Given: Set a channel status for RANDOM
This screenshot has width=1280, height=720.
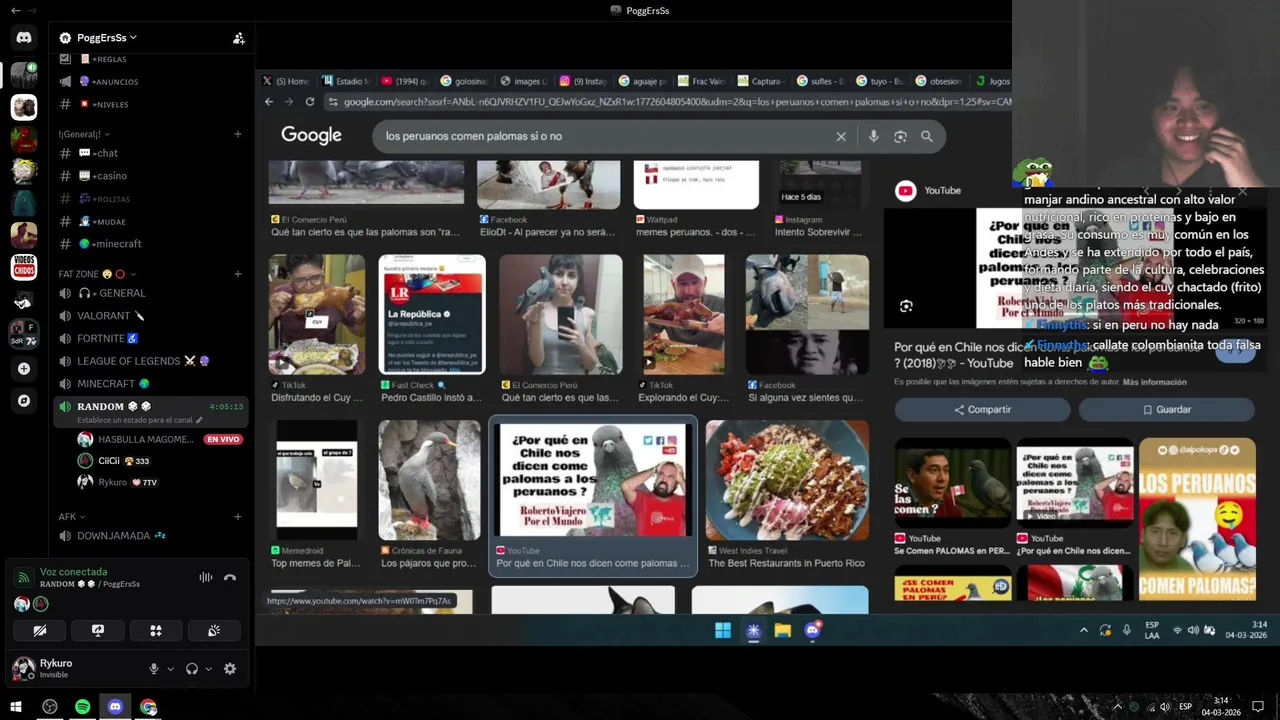Looking at the screenshot, I should (x=140, y=420).
